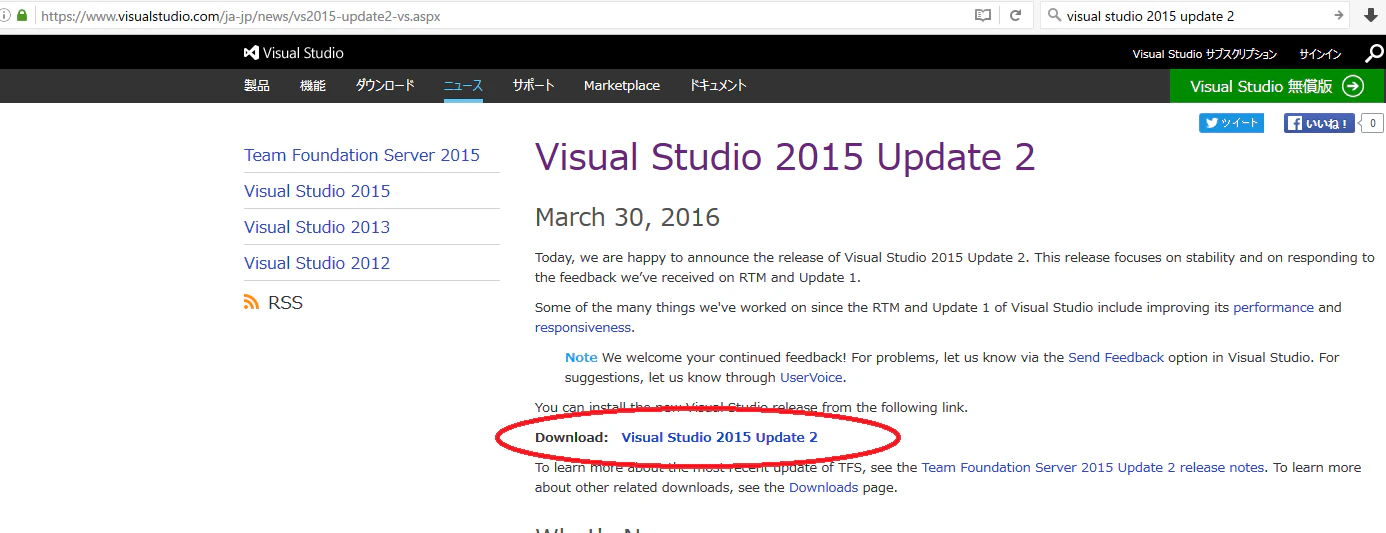1386x533 pixels.
Task: Click the reader view icon in address bar
Action: pyautogui.click(x=983, y=16)
